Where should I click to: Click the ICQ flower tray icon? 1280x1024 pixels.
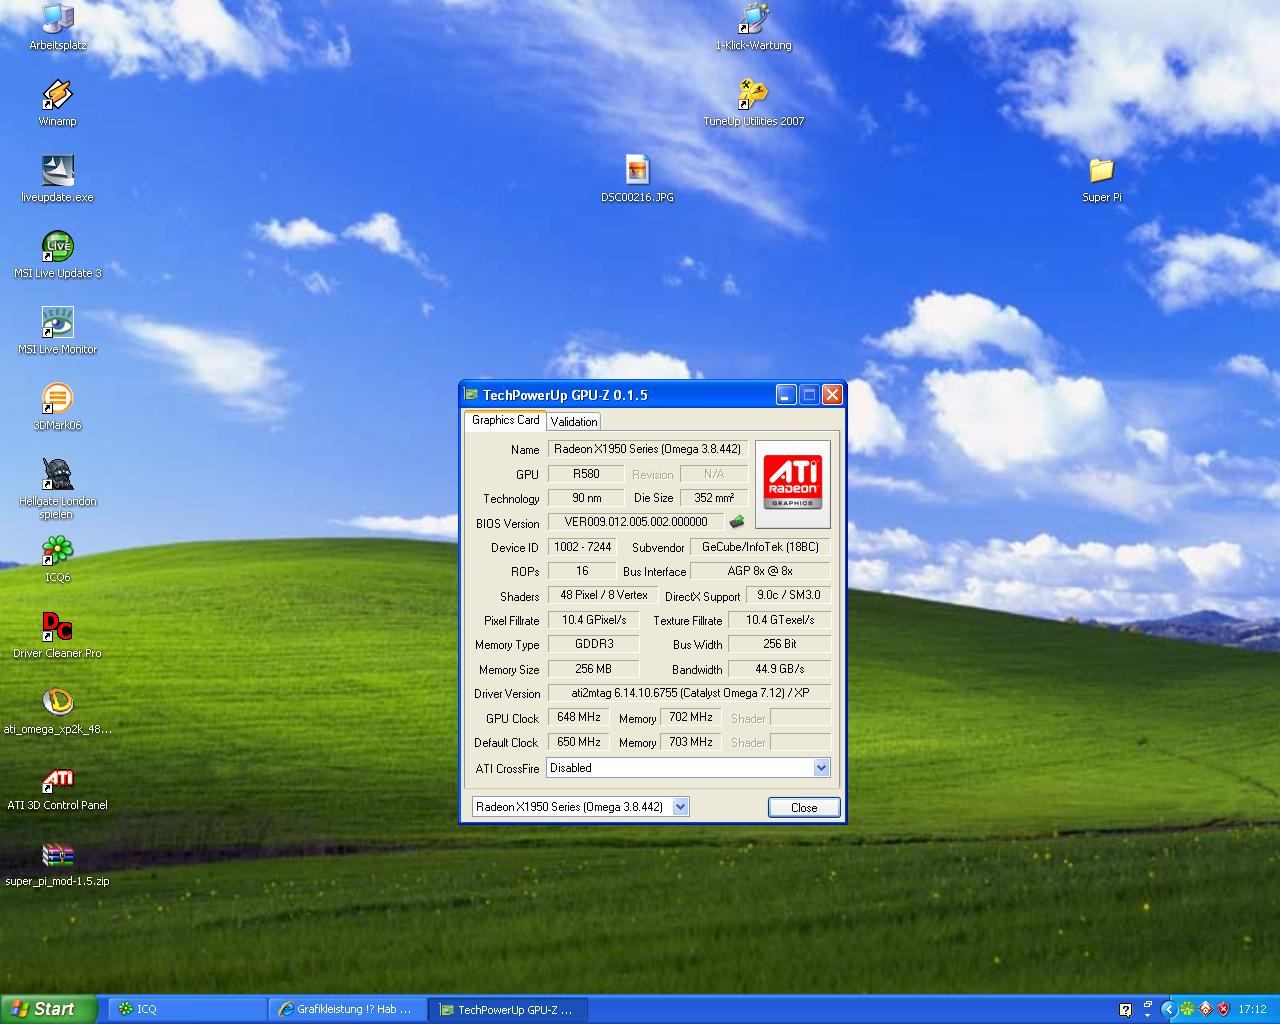(x=1187, y=1009)
